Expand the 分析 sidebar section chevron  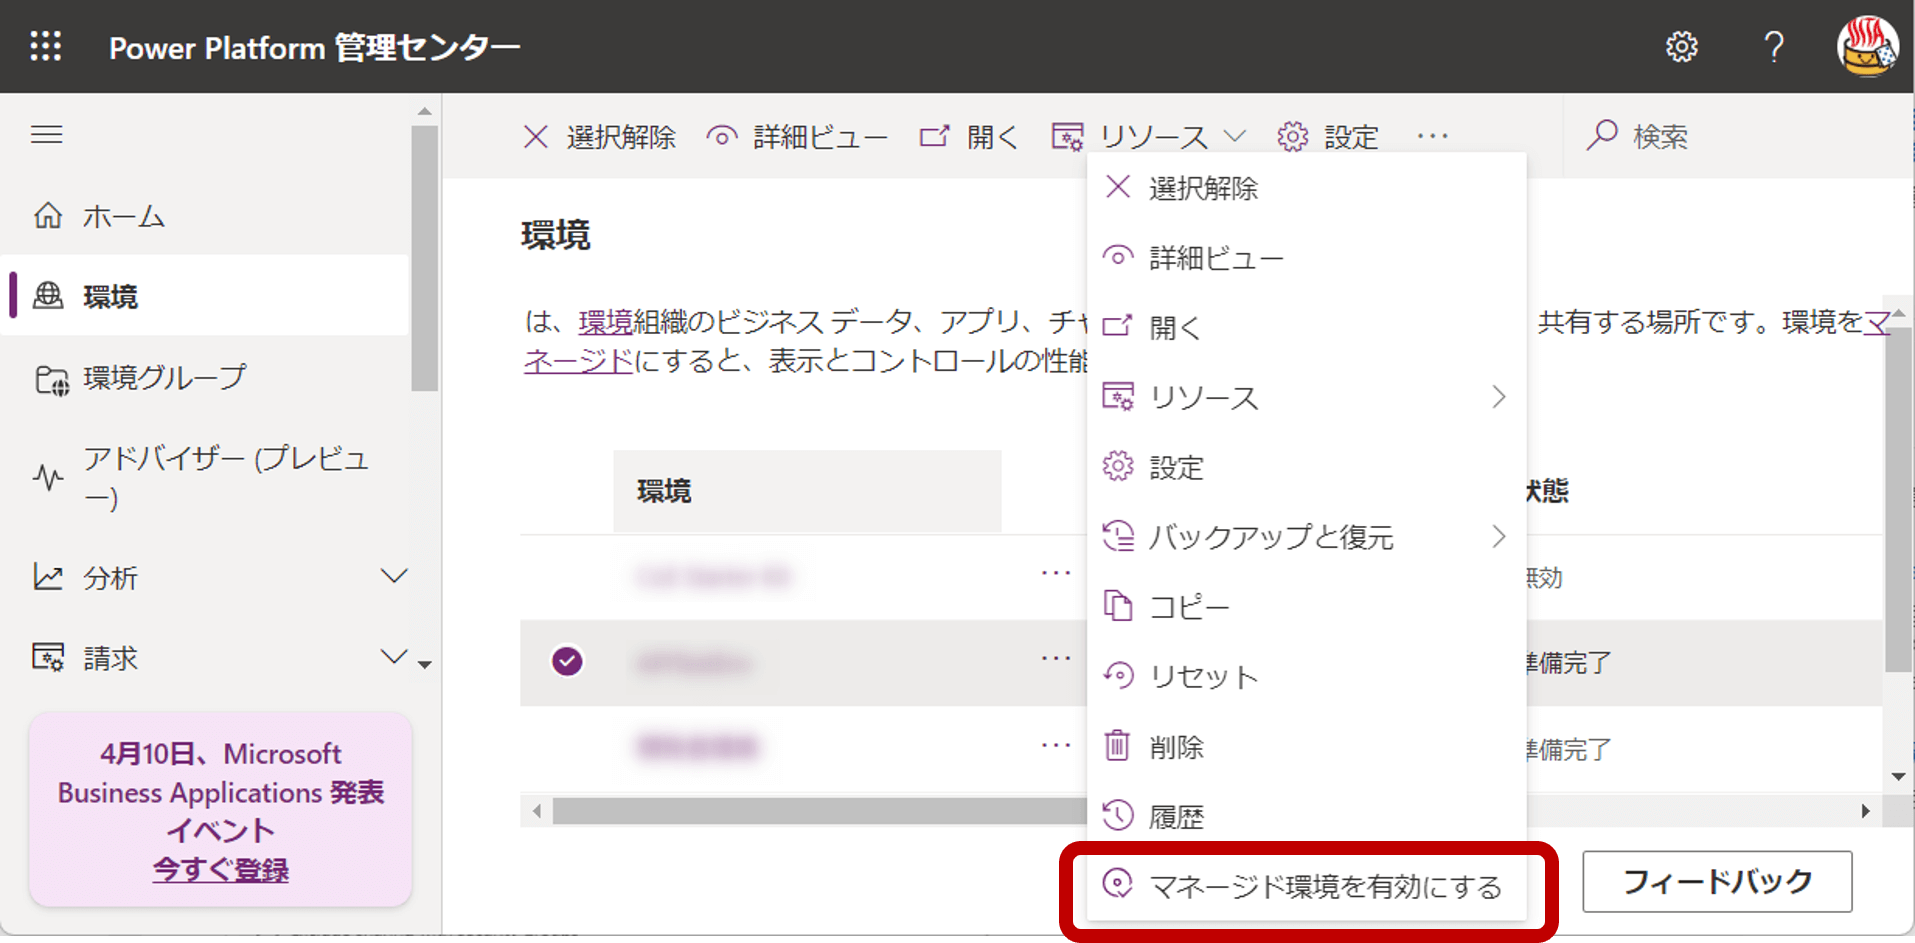394,576
